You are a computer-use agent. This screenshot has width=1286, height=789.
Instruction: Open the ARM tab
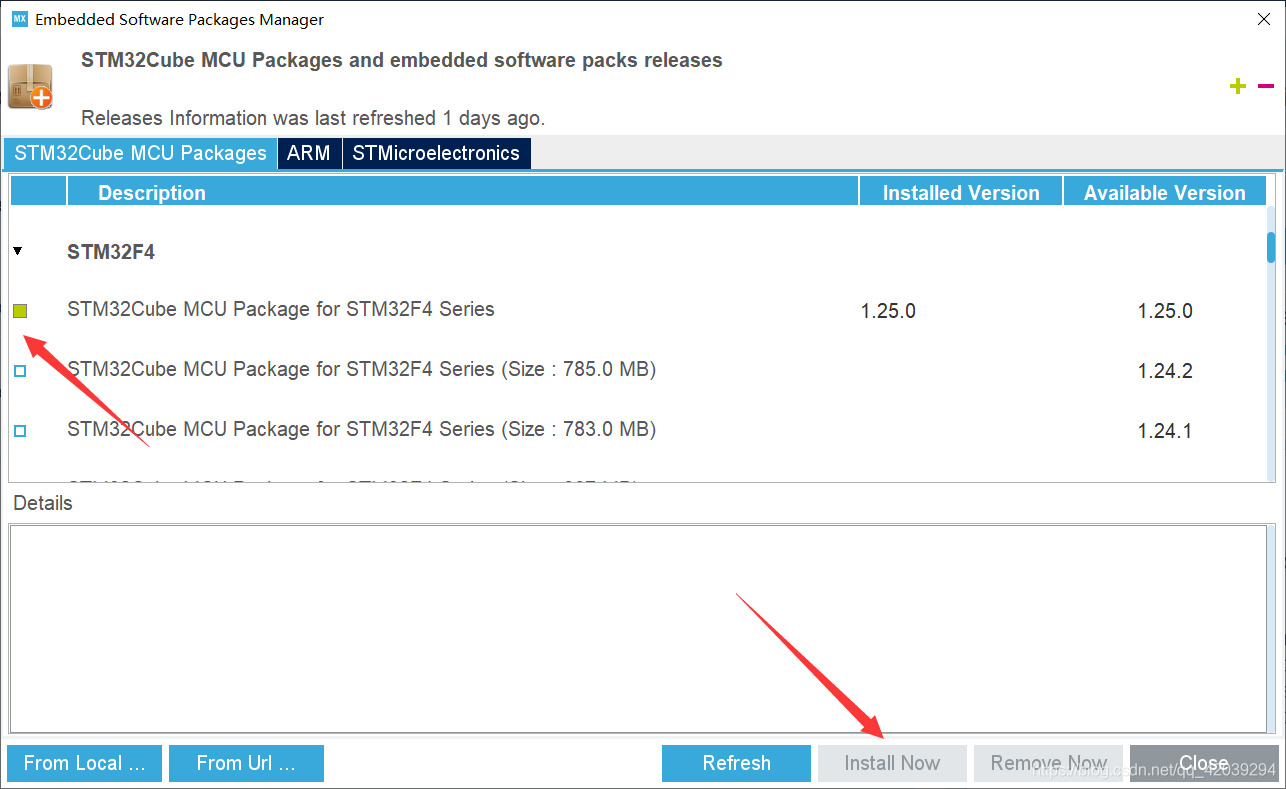309,153
